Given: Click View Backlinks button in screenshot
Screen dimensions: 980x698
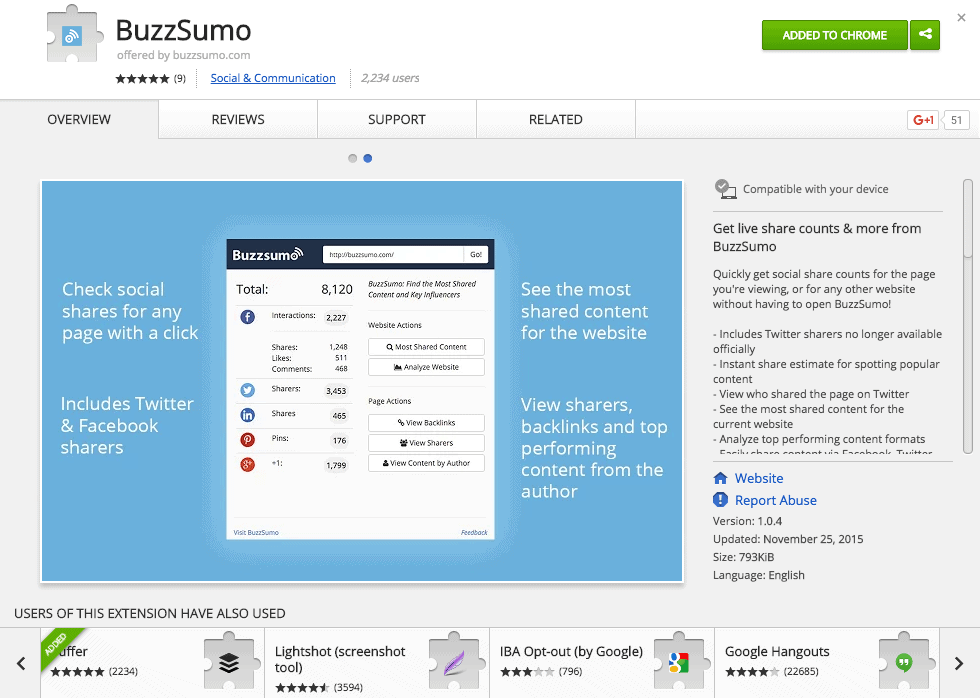Looking at the screenshot, I should pos(426,422).
